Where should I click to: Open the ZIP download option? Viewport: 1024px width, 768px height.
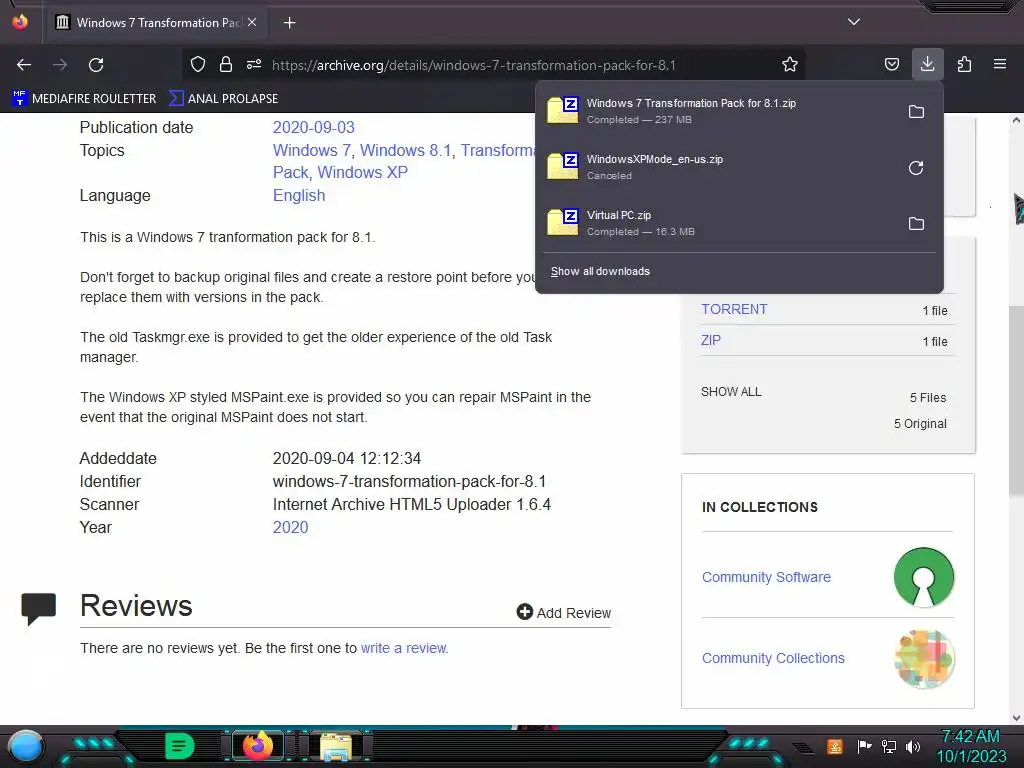pyautogui.click(x=711, y=340)
